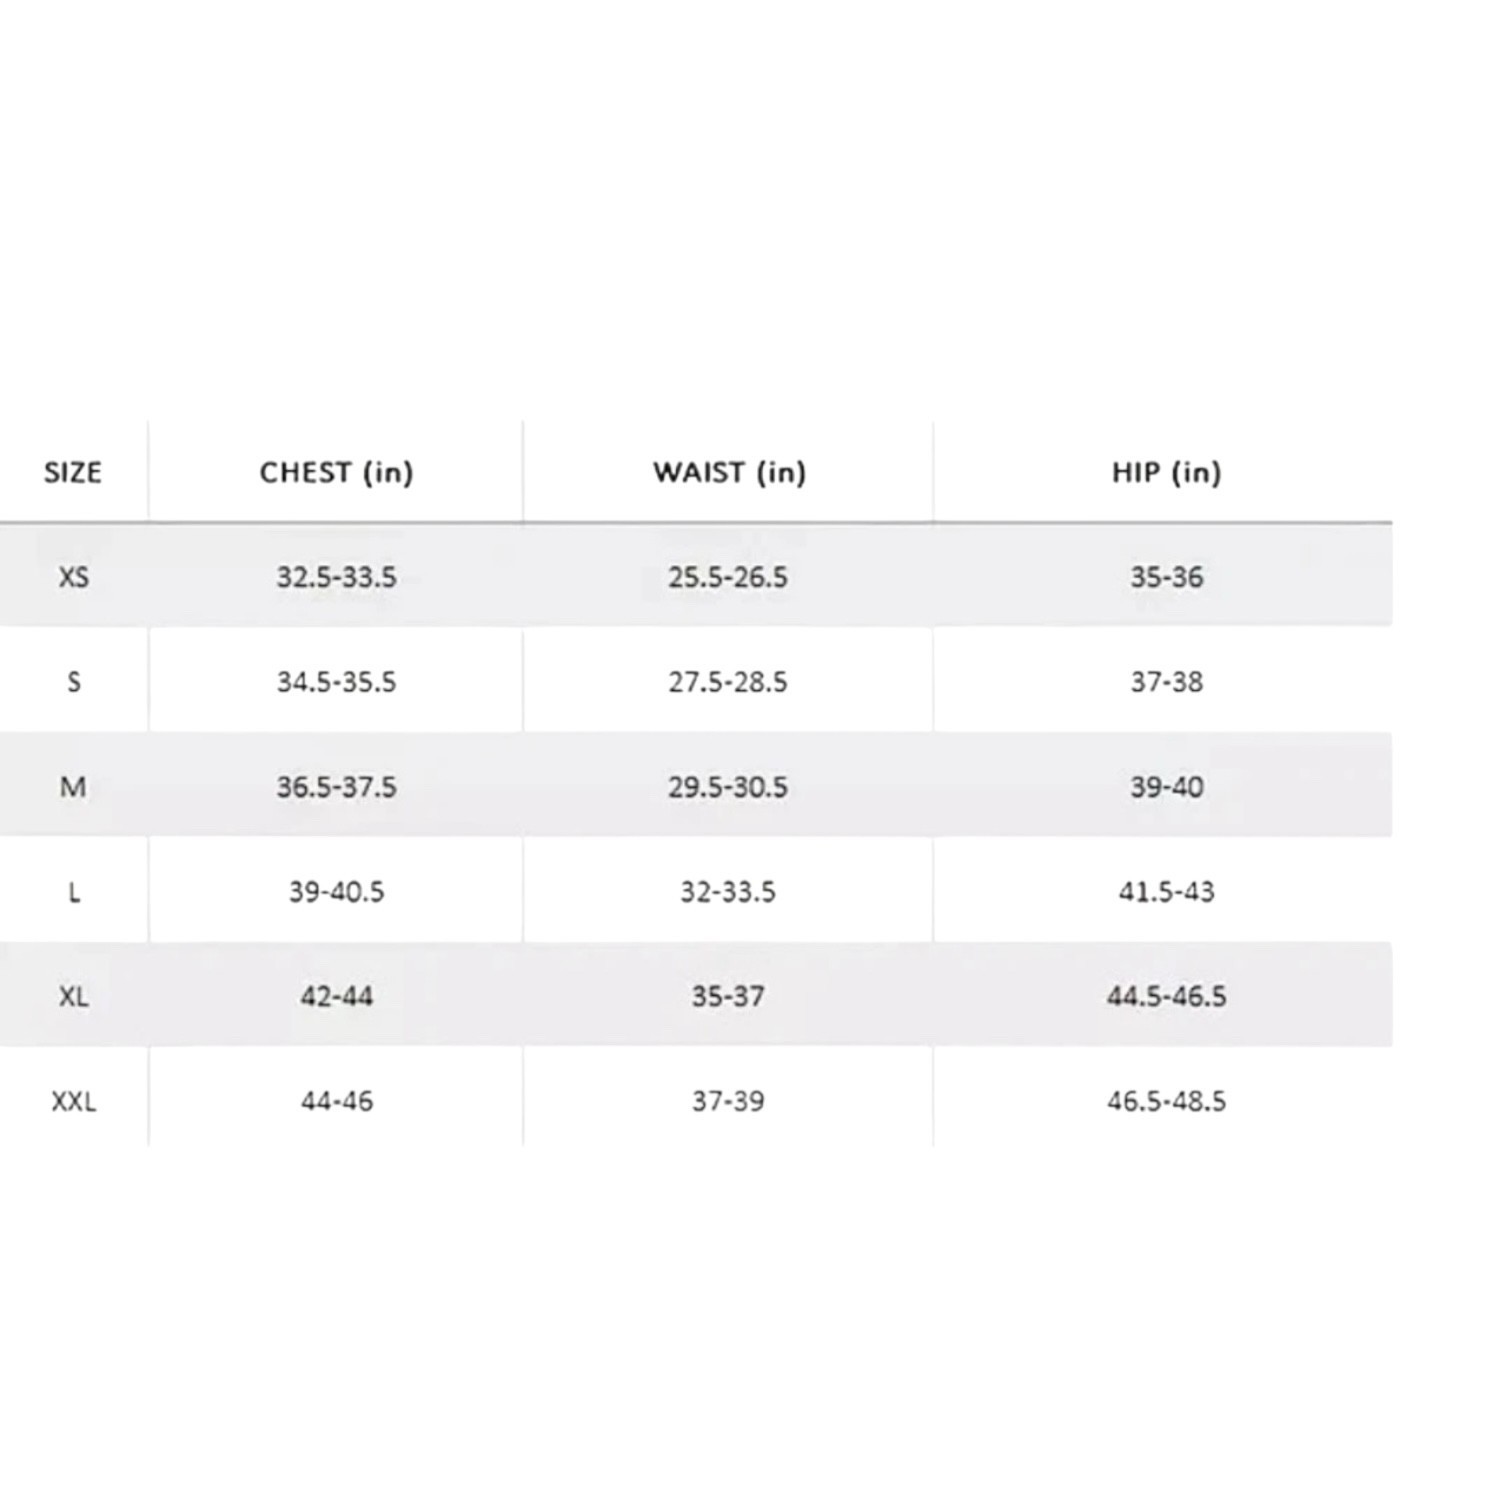Click chest value 36.5-37.5
Image resolution: width=1512 pixels, height=1512 pixels.
[336, 787]
